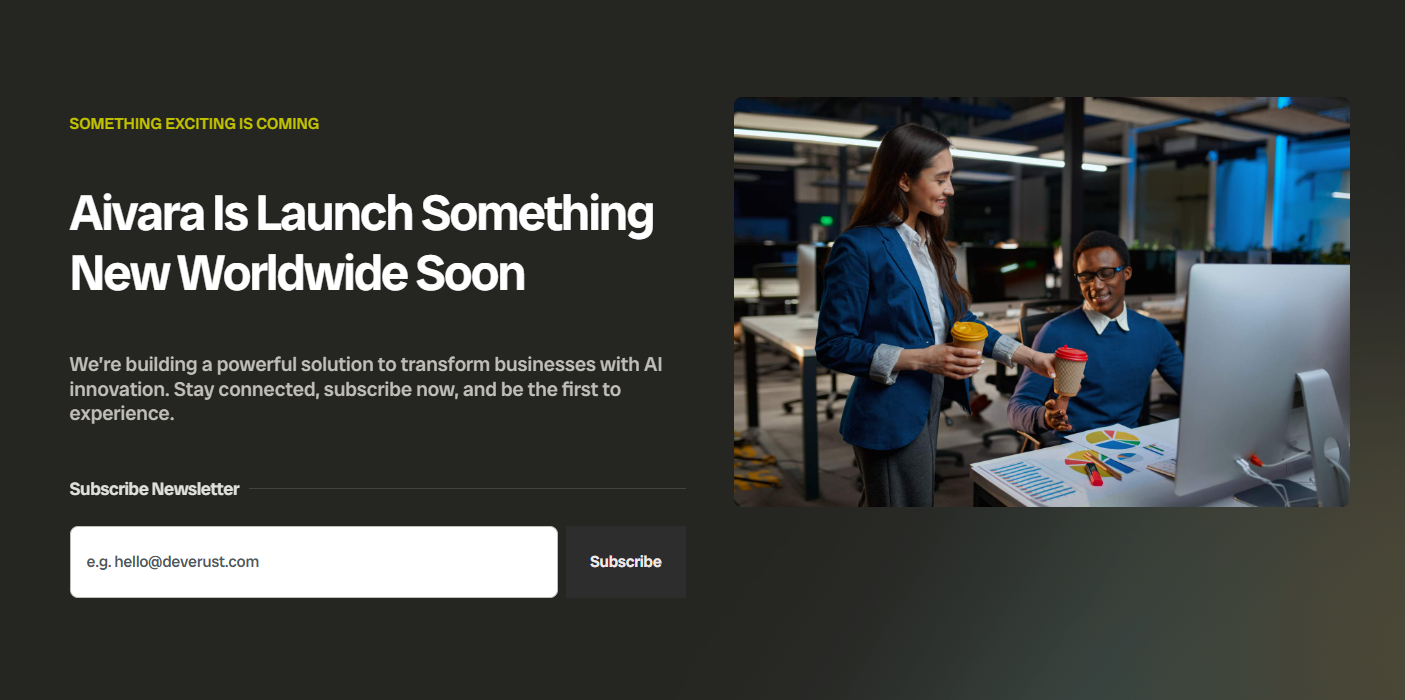Click the "New Worldwide Soon" headline line
The image size is (1405, 700).
(297, 273)
